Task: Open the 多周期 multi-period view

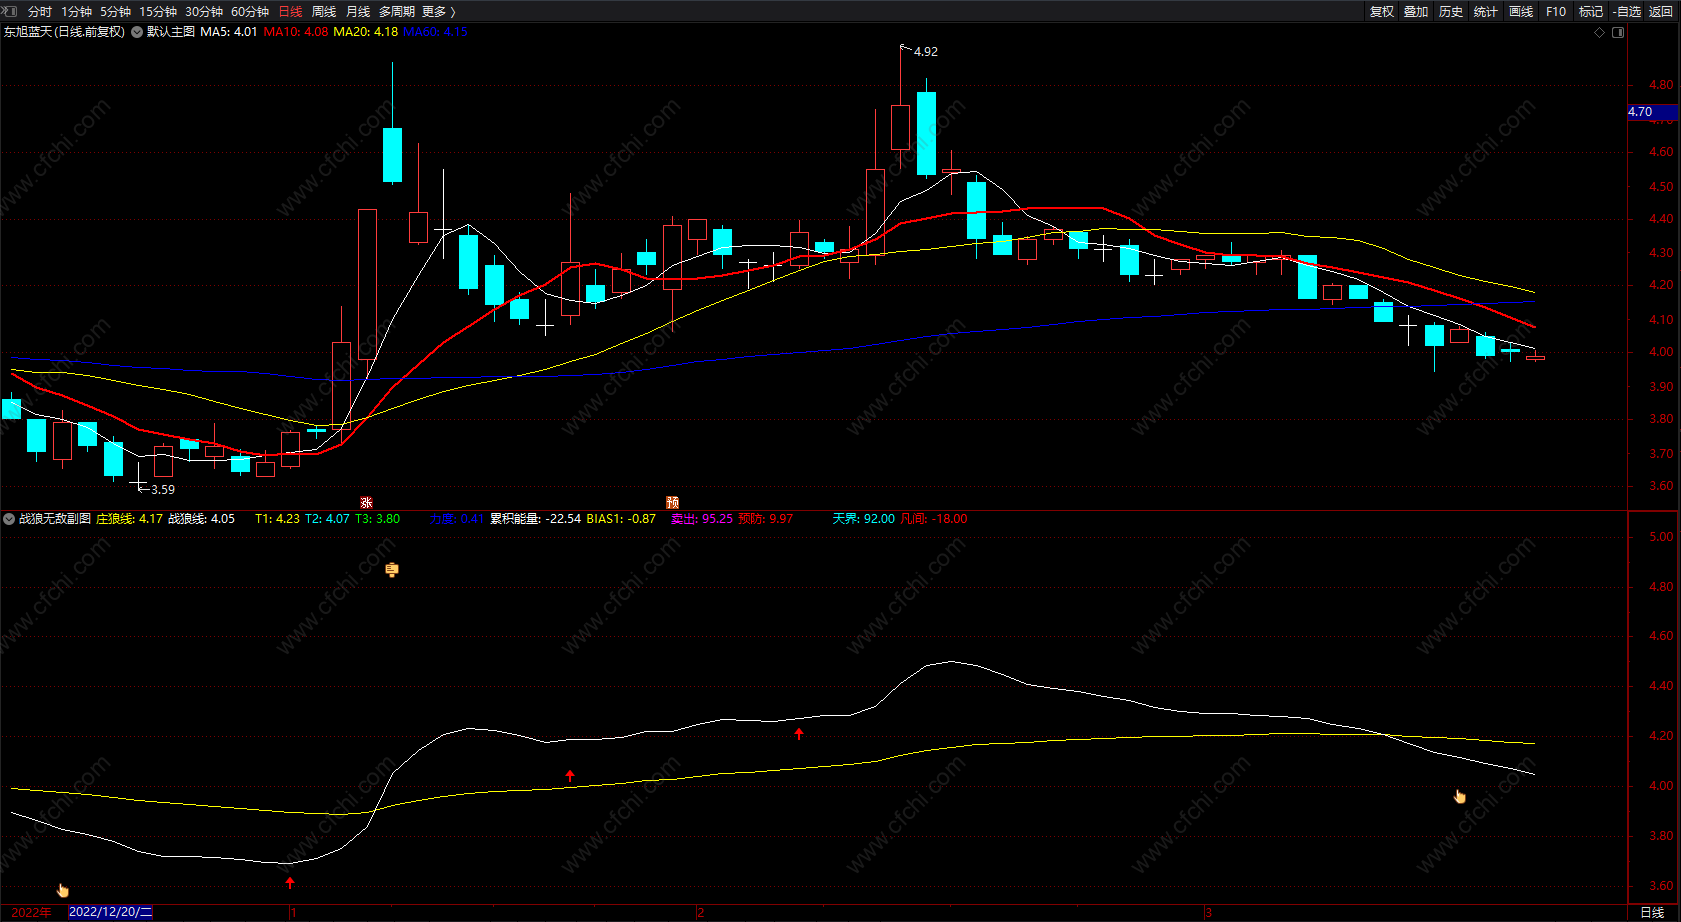Action: [397, 12]
